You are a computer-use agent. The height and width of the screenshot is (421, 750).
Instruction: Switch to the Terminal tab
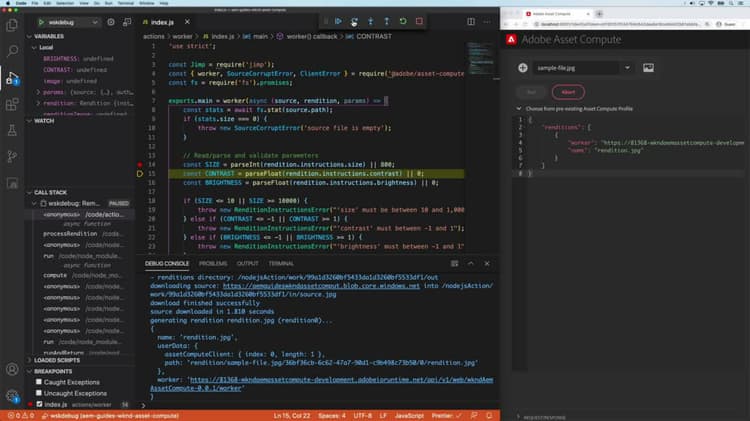[281, 264]
